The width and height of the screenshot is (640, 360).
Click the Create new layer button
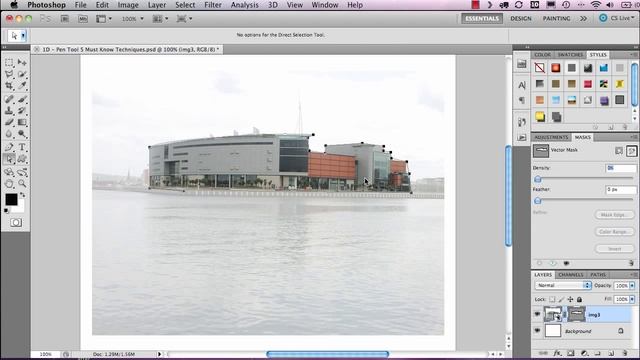611,353
